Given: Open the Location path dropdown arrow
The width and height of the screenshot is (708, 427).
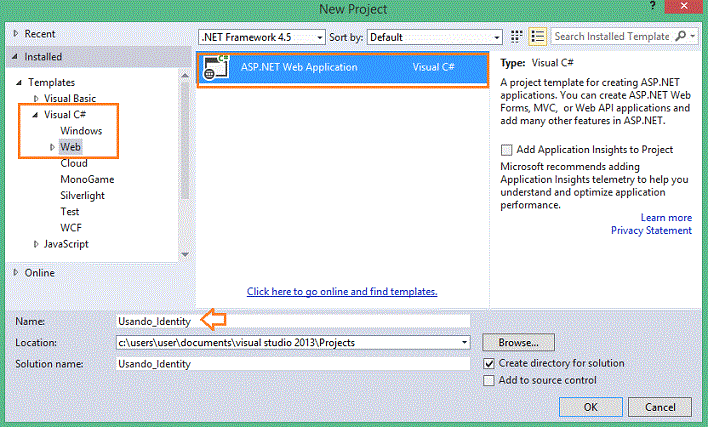Looking at the screenshot, I should click(464, 343).
